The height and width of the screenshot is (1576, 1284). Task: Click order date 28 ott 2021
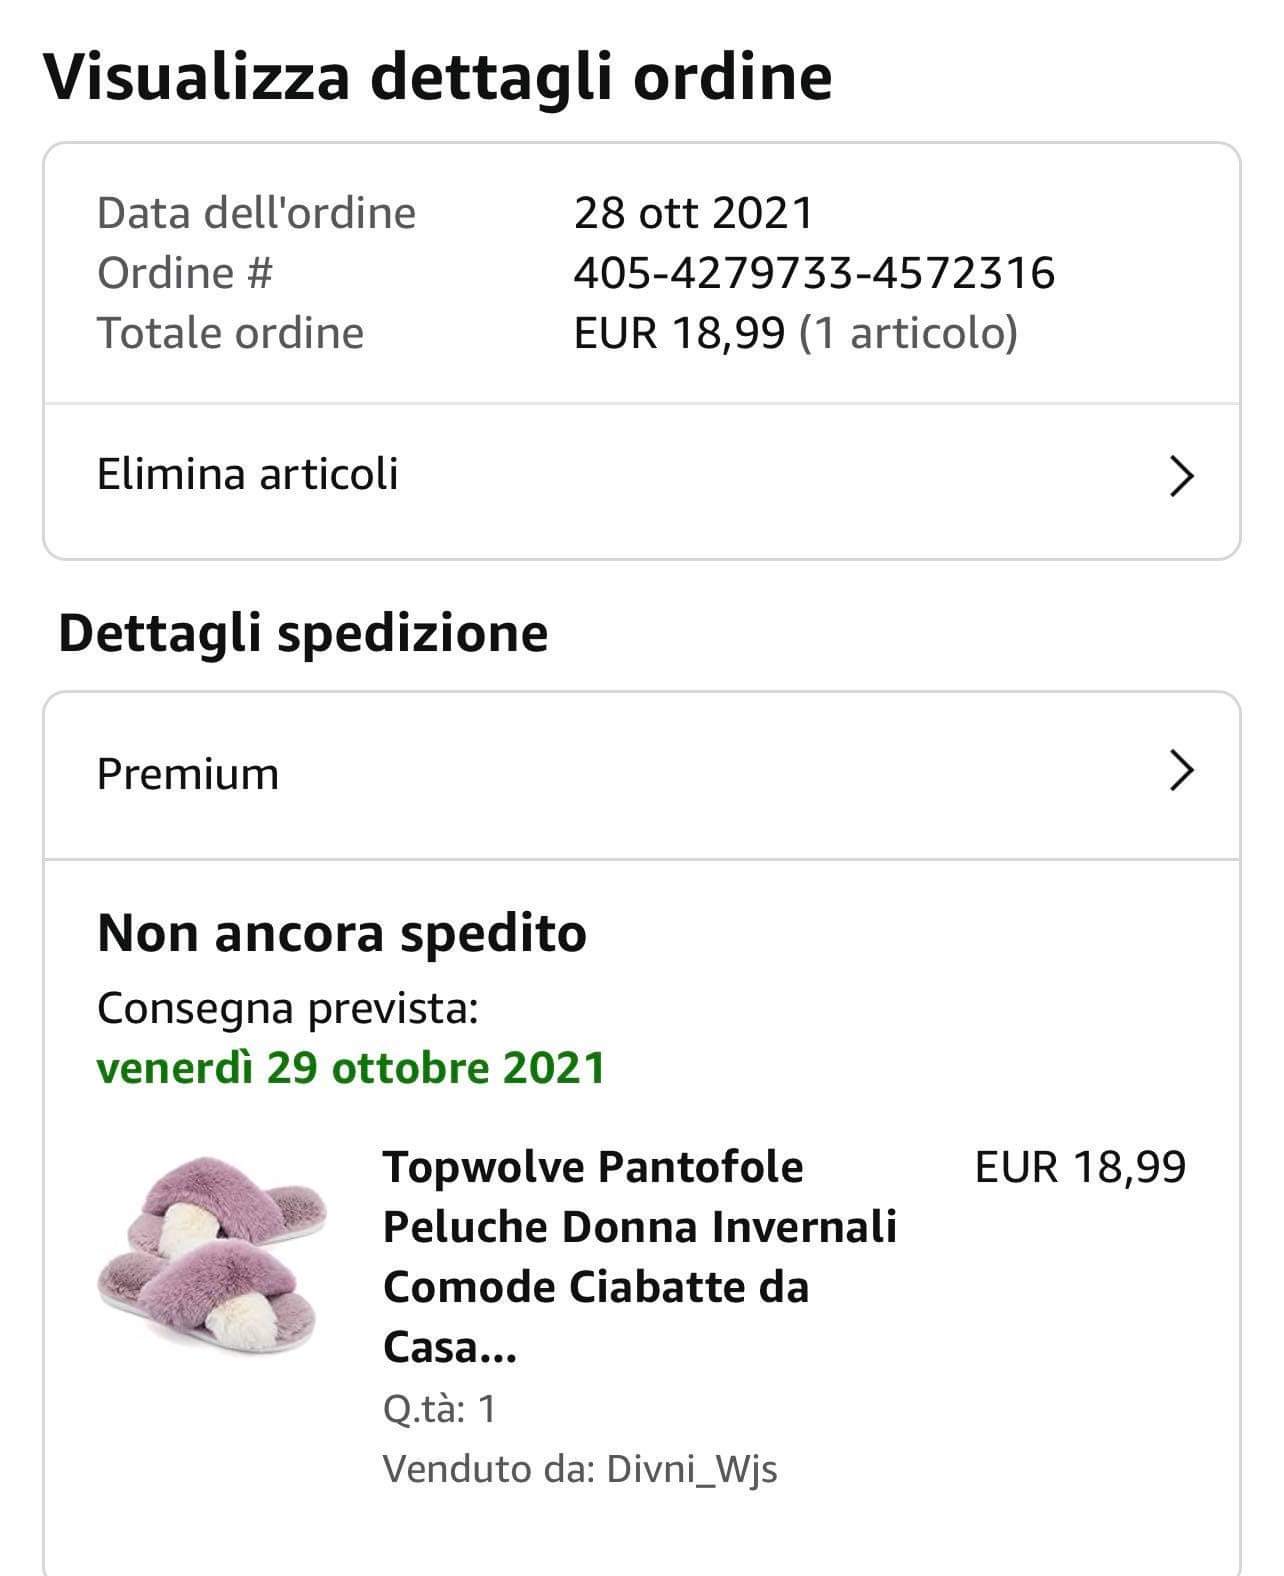click(x=693, y=213)
